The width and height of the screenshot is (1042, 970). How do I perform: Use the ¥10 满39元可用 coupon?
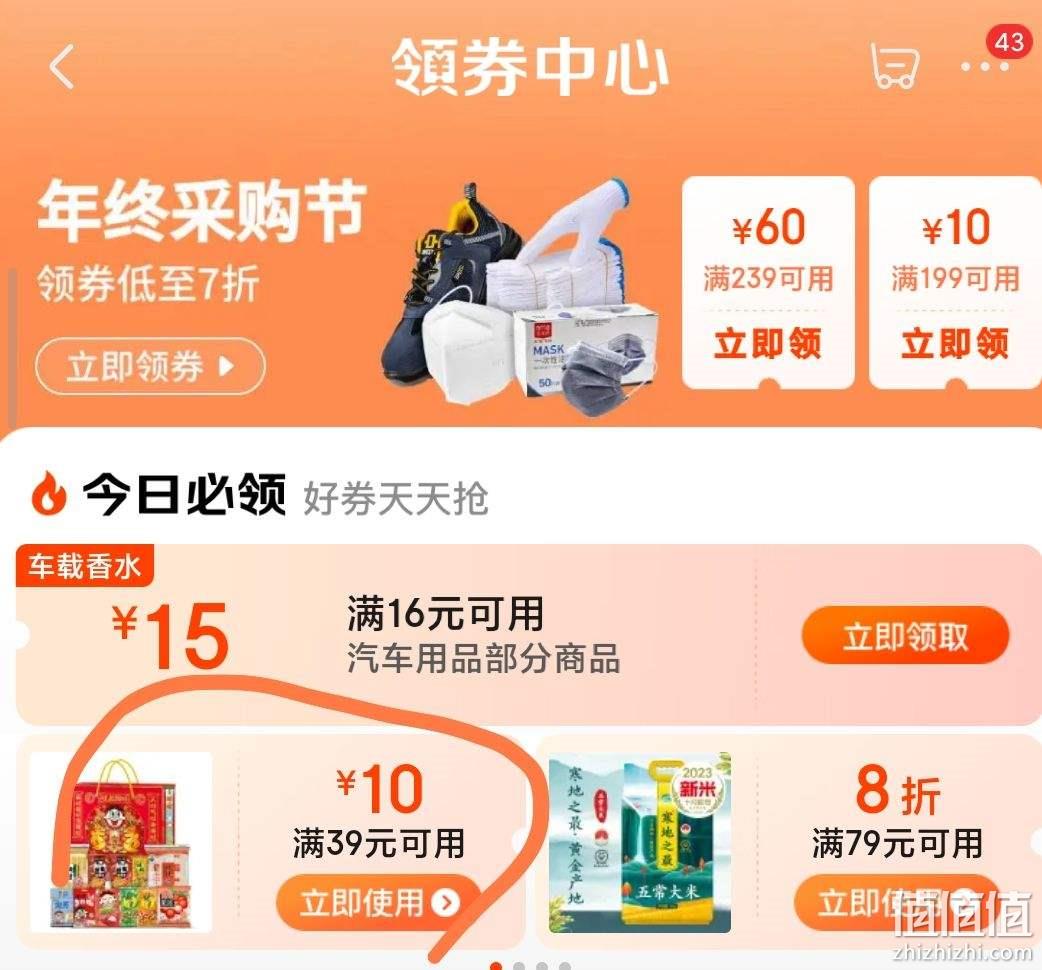[x=377, y=903]
